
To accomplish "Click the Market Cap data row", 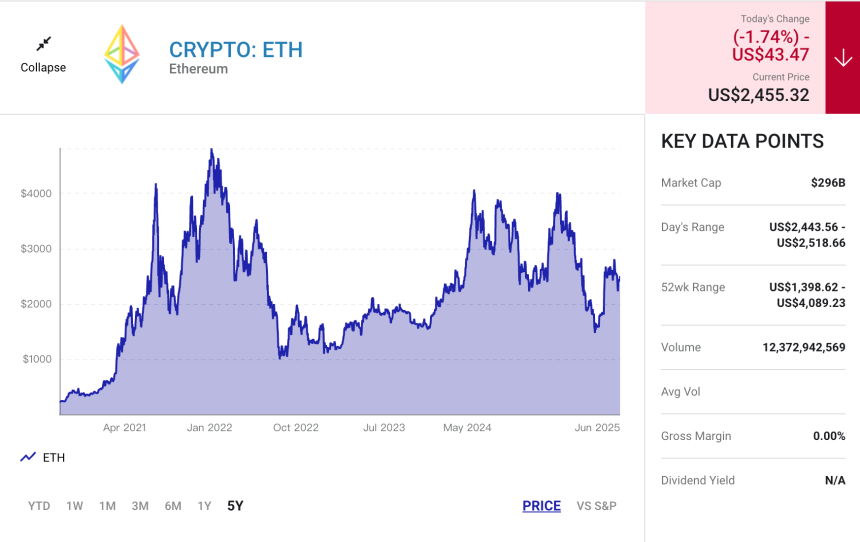I will pos(753,183).
